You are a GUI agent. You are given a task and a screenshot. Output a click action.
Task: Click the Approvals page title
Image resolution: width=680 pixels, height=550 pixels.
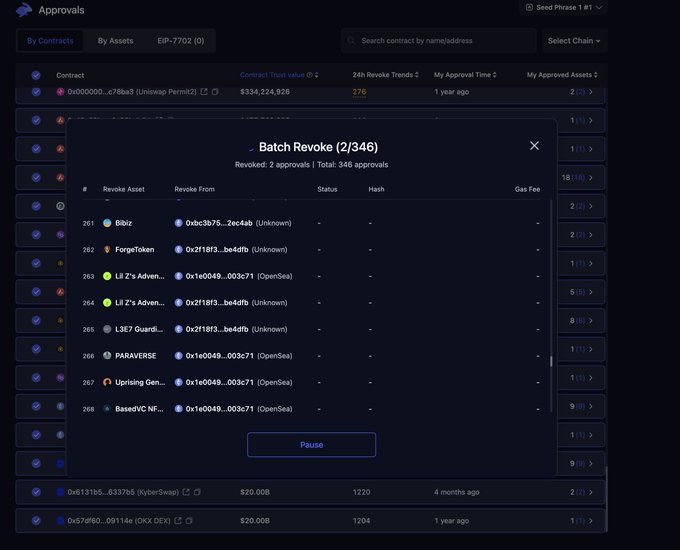point(61,10)
